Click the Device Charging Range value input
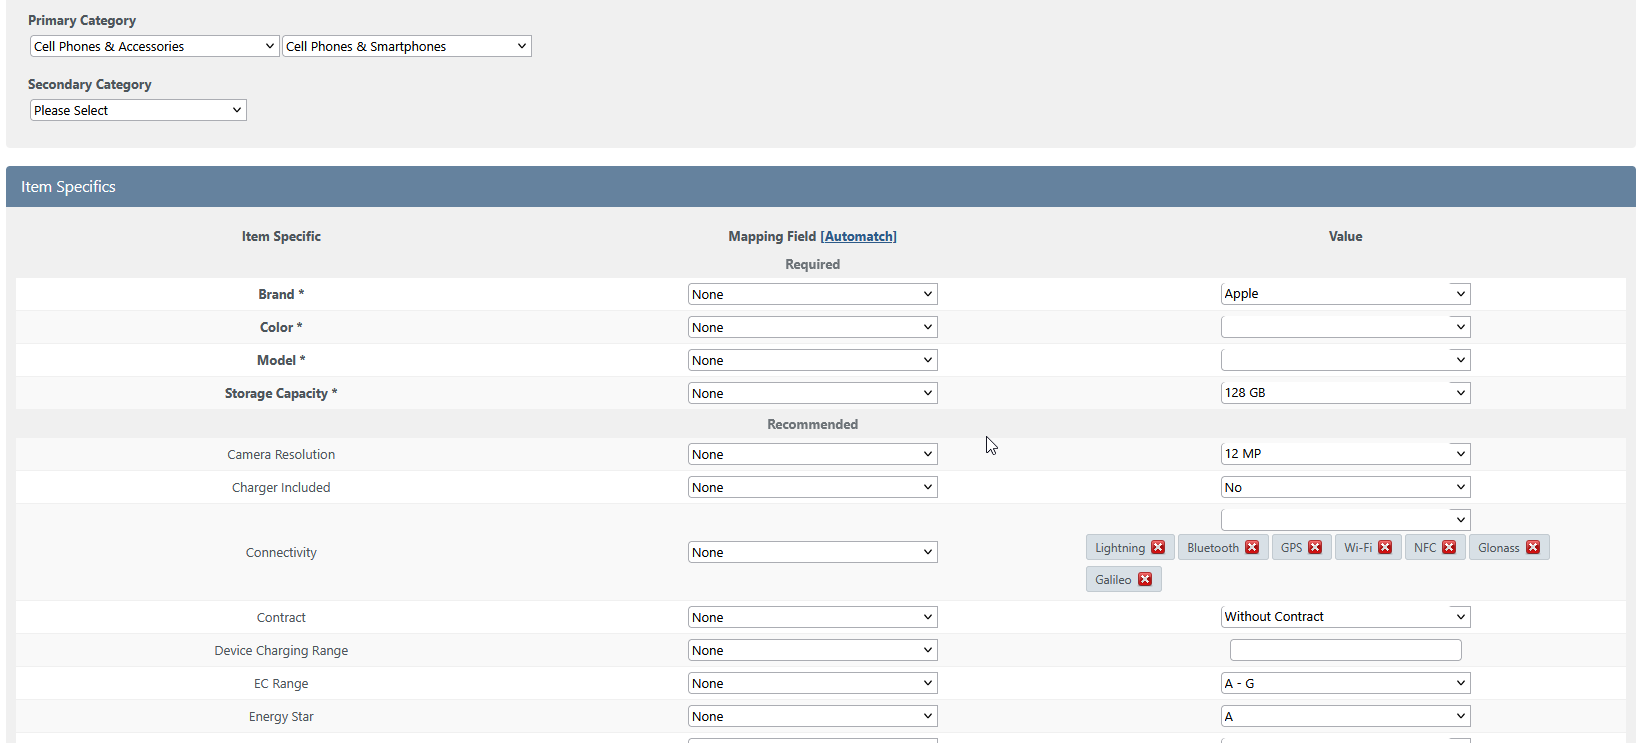The height and width of the screenshot is (743, 1639). (1345, 650)
